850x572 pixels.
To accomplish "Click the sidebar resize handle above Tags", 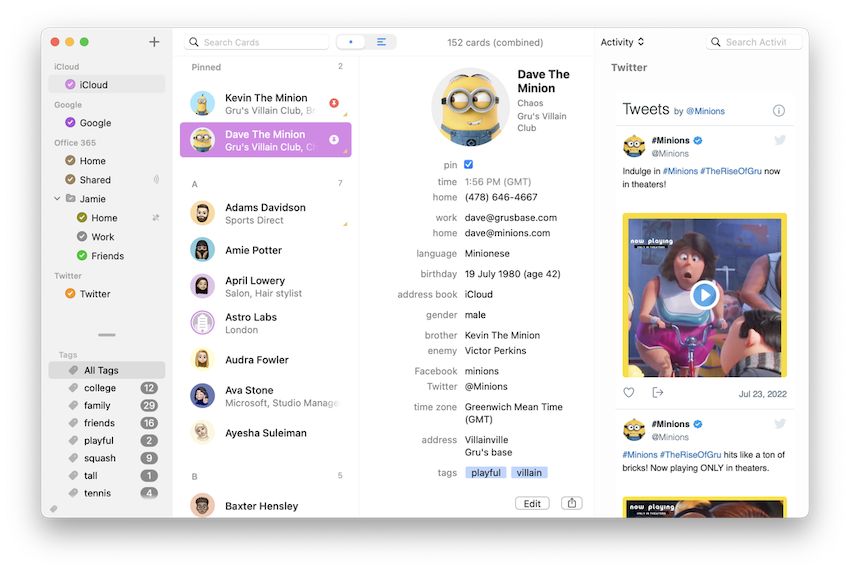I will tap(107, 335).
